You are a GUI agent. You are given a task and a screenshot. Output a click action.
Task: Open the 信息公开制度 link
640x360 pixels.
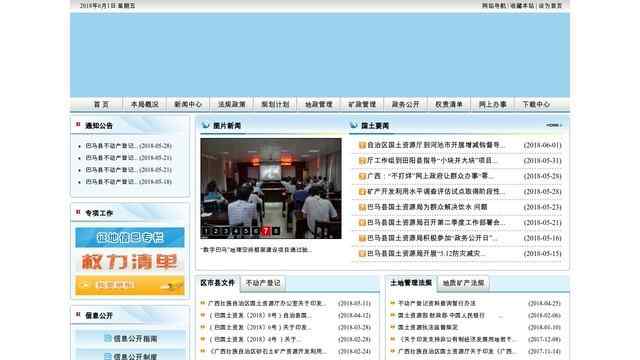(135, 356)
